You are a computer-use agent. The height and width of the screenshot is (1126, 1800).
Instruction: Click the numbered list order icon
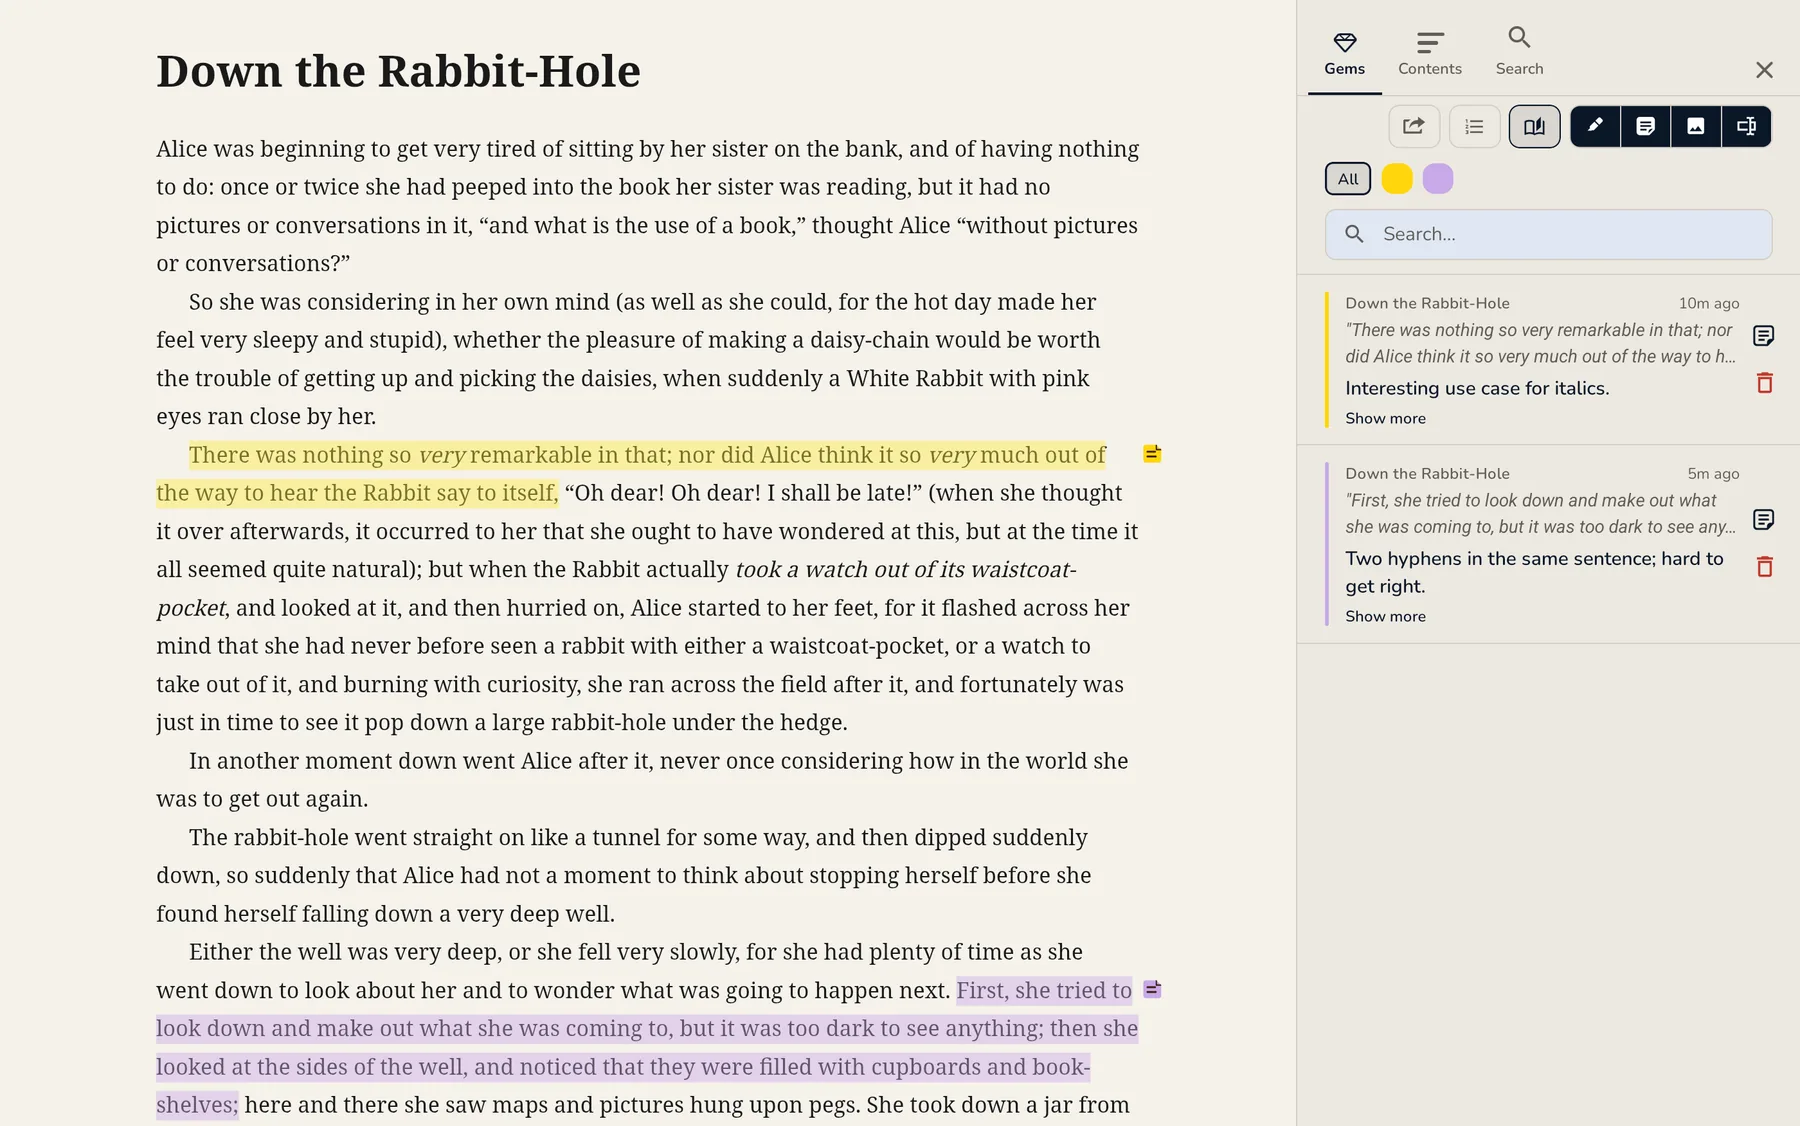1474,126
